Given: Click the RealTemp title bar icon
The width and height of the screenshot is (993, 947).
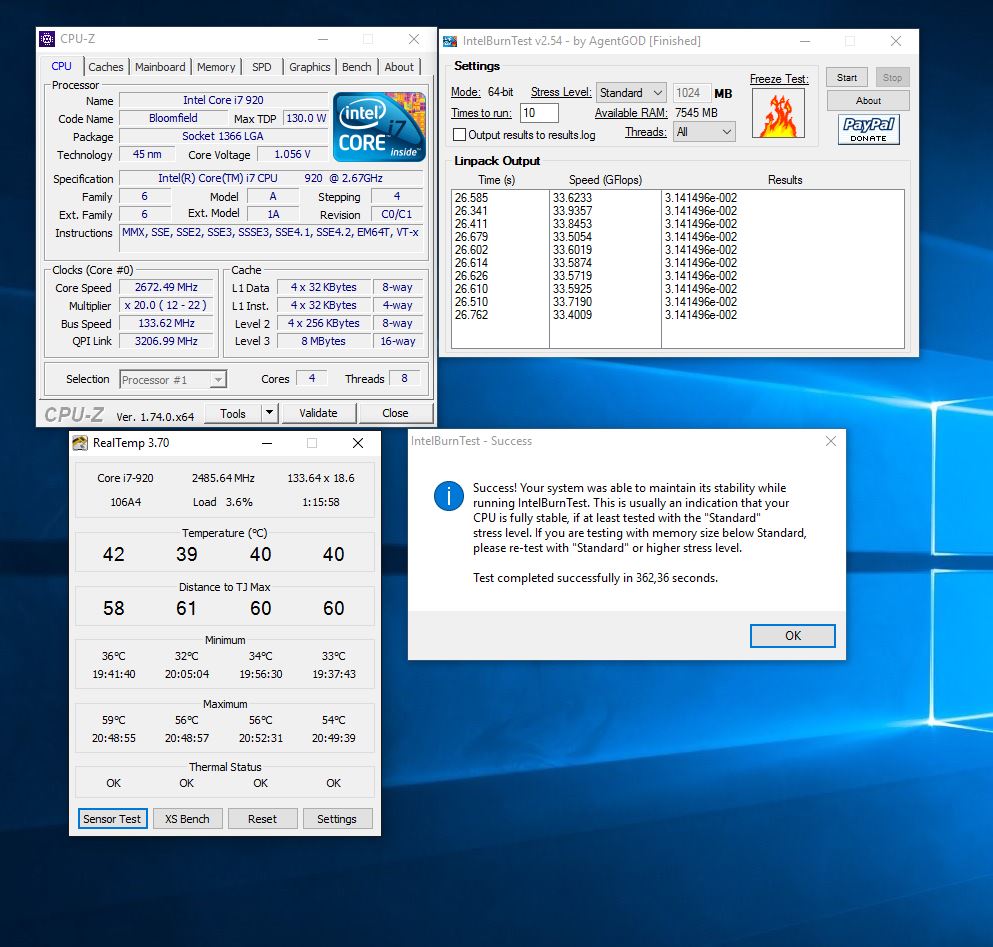Looking at the screenshot, I should (80, 443).
